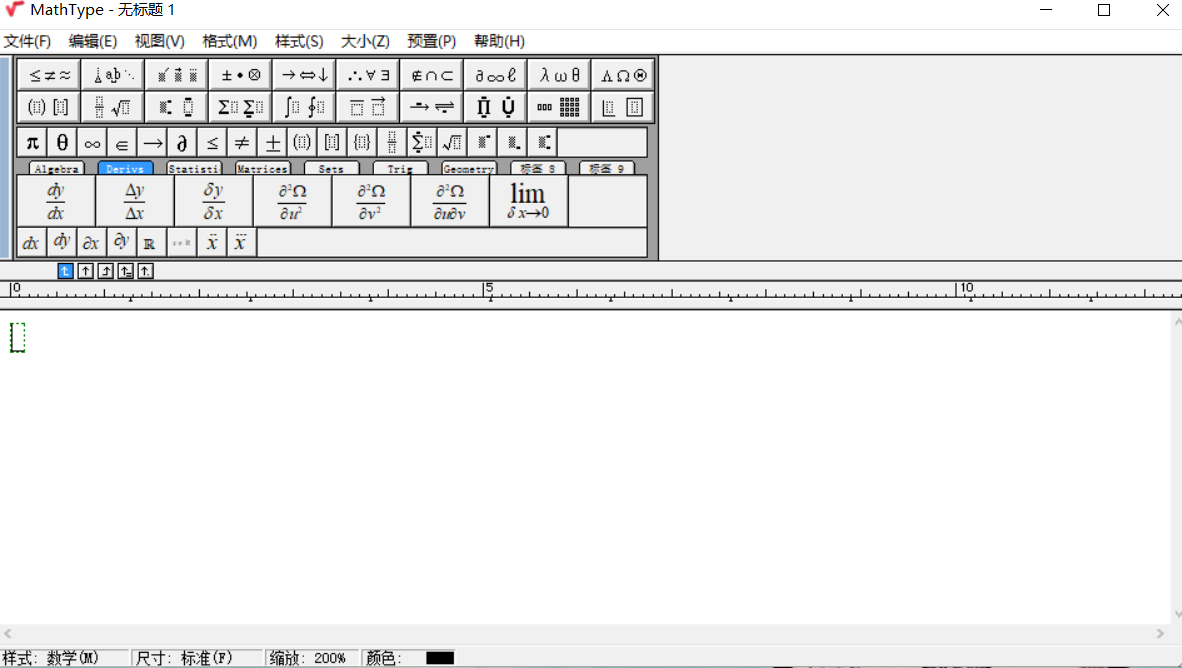Open the integral templates palette
1182x668 pixels.
coord(305,107)
